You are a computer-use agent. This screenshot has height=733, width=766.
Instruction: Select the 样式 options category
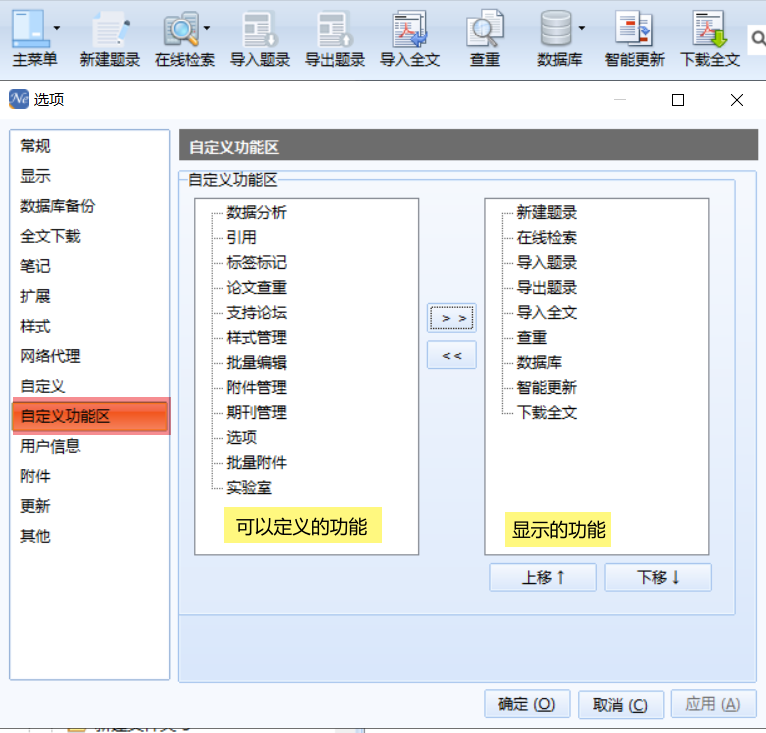[35, 326]
